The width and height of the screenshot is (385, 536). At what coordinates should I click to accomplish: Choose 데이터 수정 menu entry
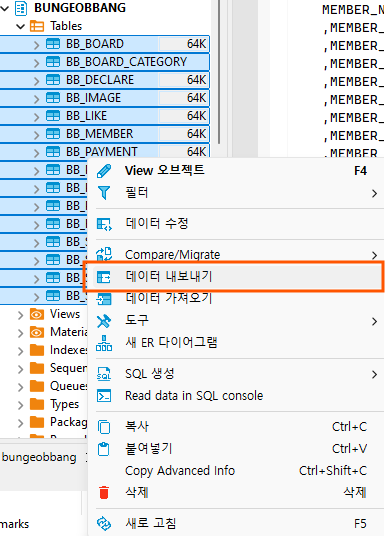pyautogui.click(x=236, y=224)
